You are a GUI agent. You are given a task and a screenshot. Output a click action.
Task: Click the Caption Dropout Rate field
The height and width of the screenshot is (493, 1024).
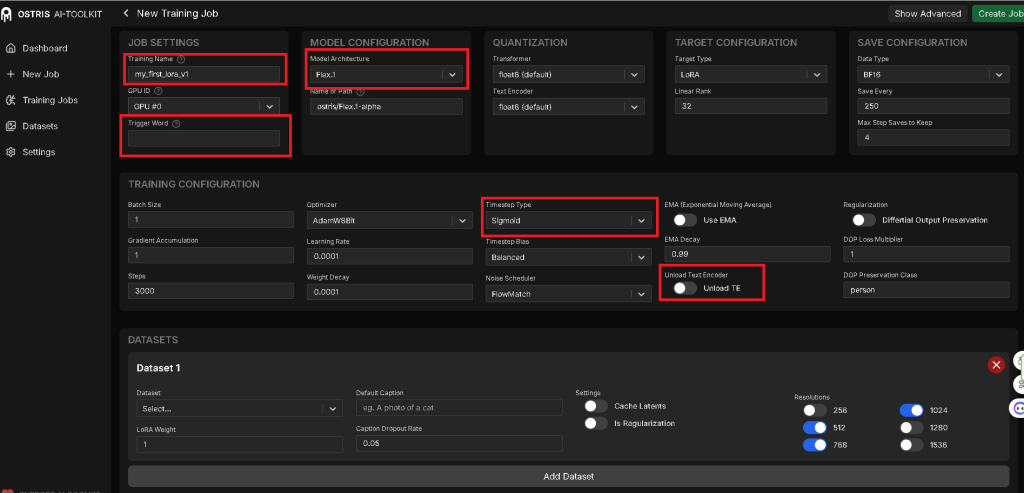pyautogui.click(x=459, y=443)
